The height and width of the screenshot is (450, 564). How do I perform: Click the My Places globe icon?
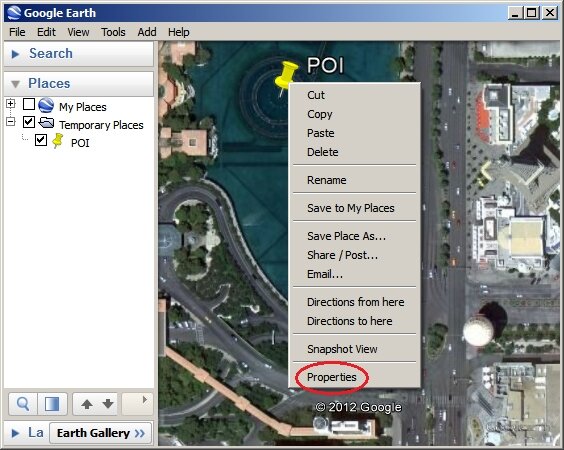point(46,105)
